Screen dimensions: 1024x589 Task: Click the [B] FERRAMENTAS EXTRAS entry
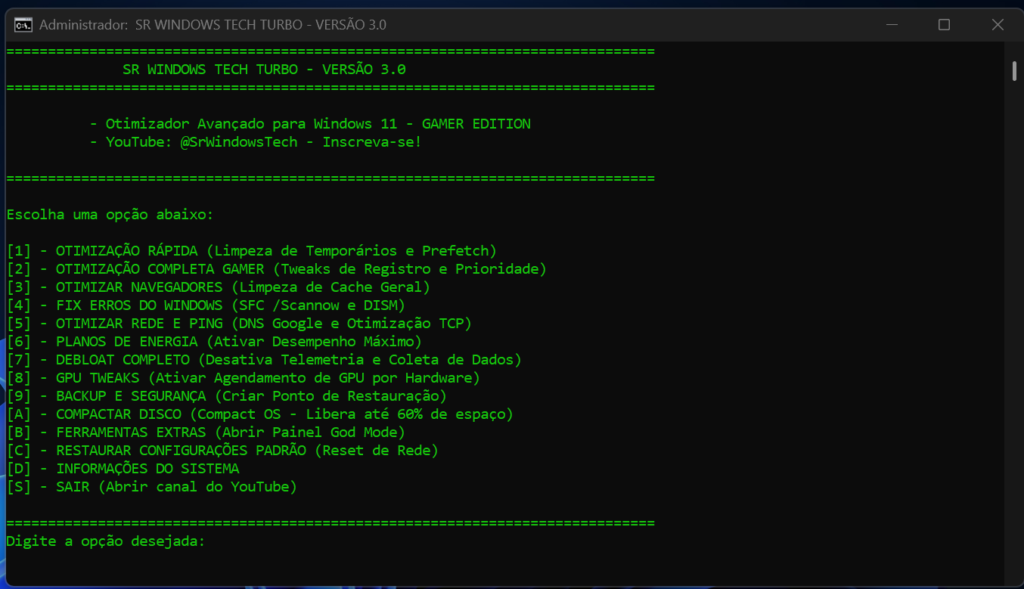(205, 432)
